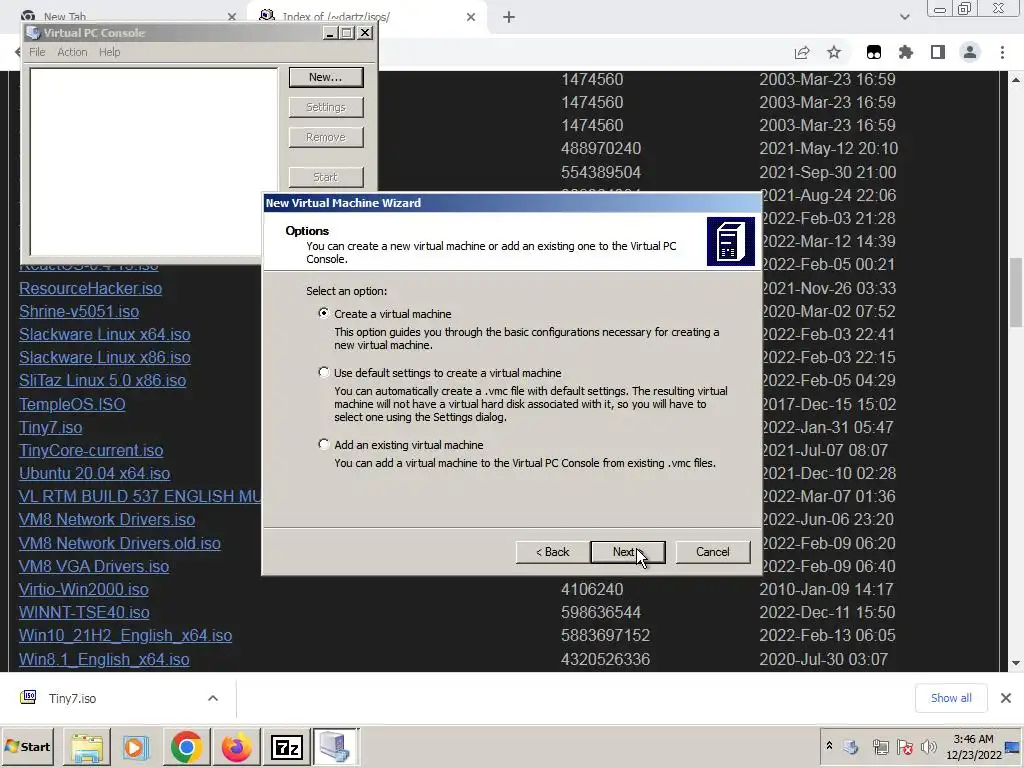Open SliTaz Linux 5.0 x86.iso link

tap(102, 380)
